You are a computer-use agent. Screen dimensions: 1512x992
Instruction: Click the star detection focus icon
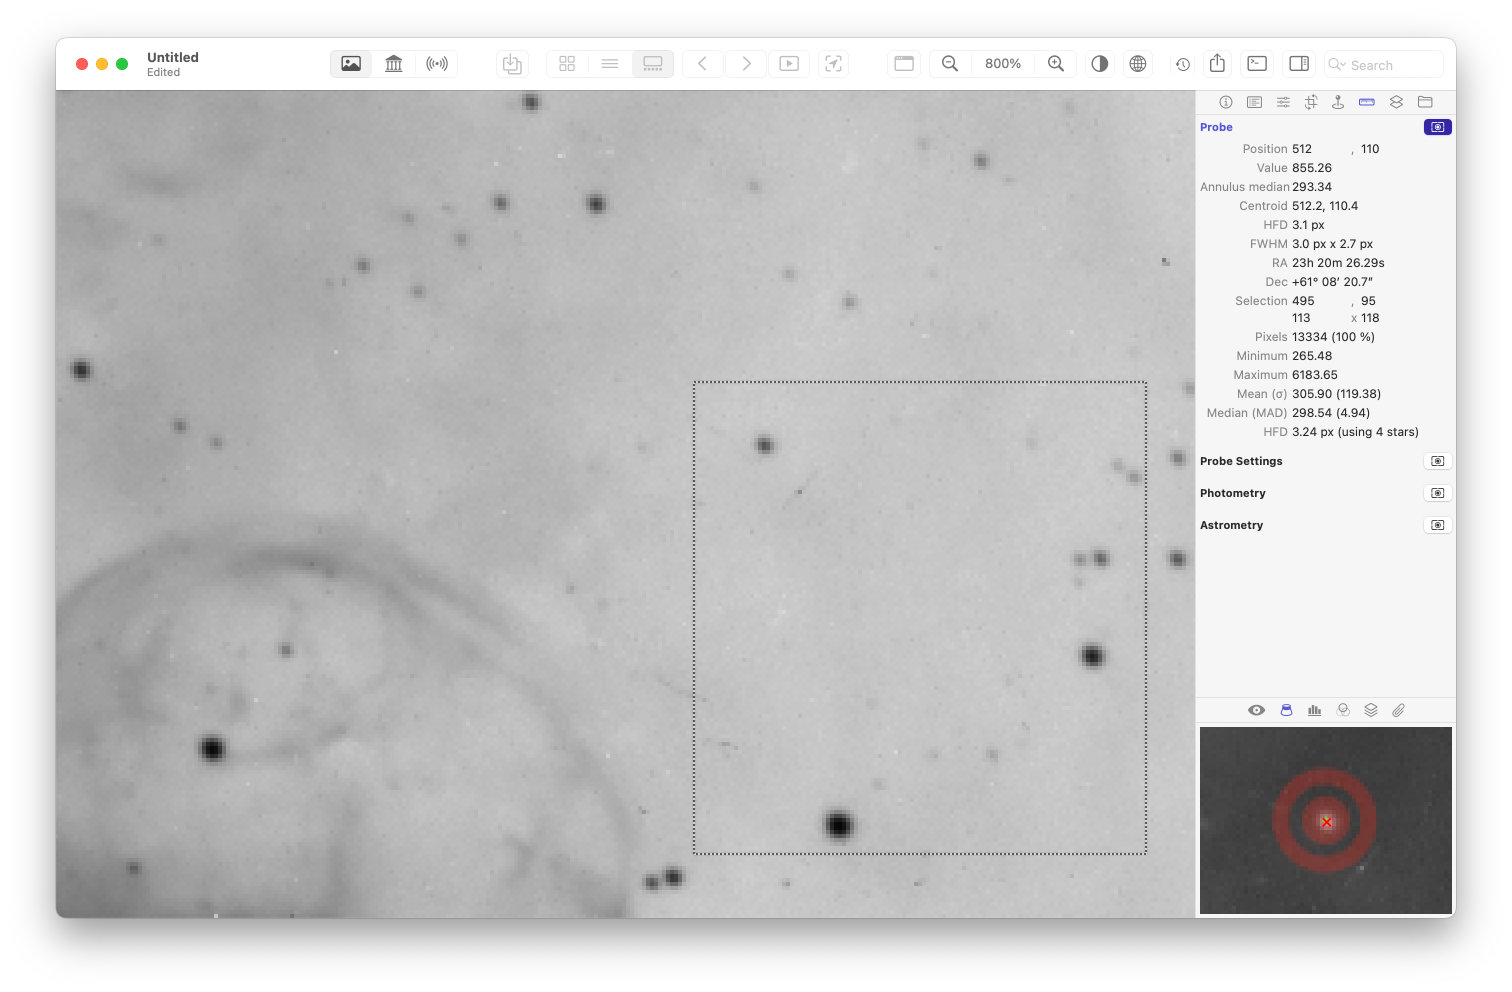[833, 64]
